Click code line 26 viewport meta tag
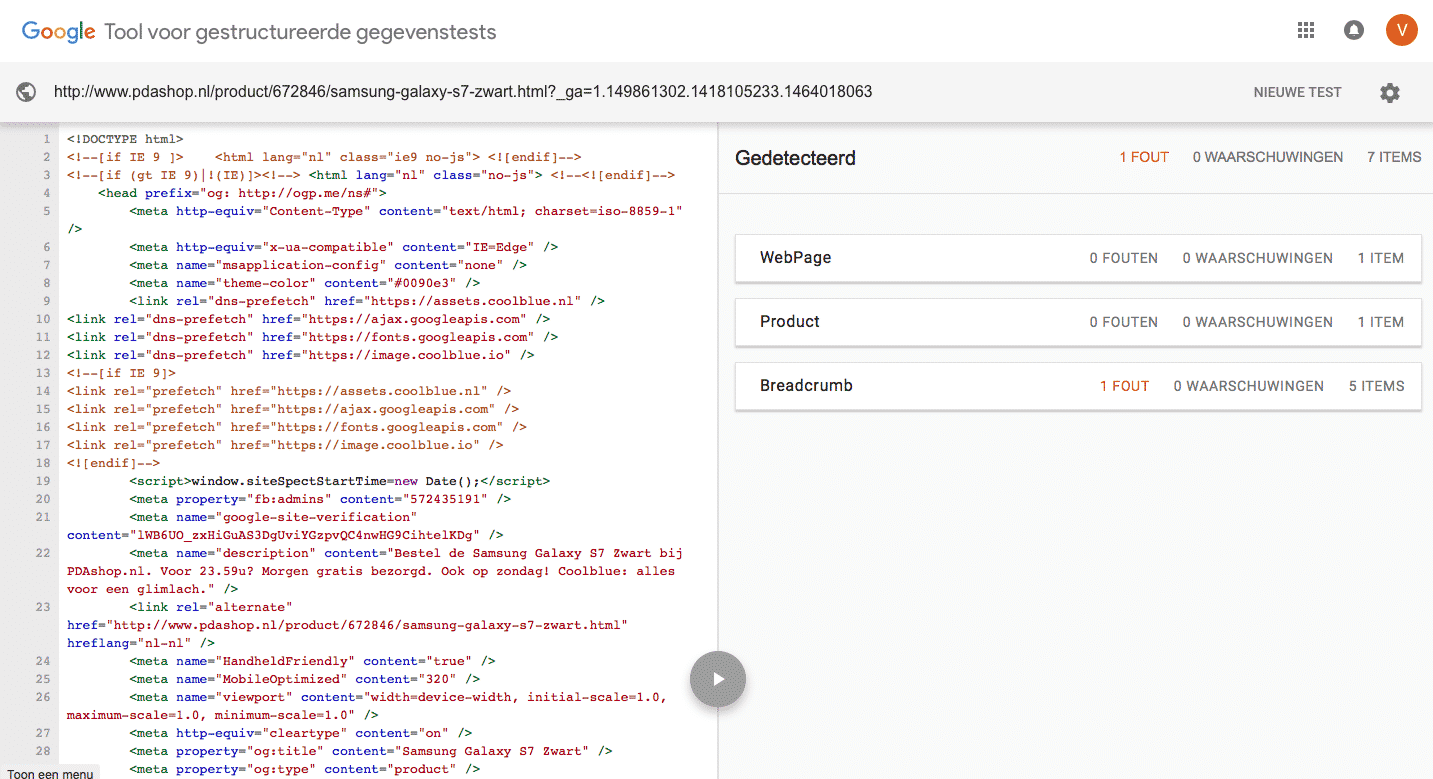This screenshot has height=779, width=1433. point(367,706)
